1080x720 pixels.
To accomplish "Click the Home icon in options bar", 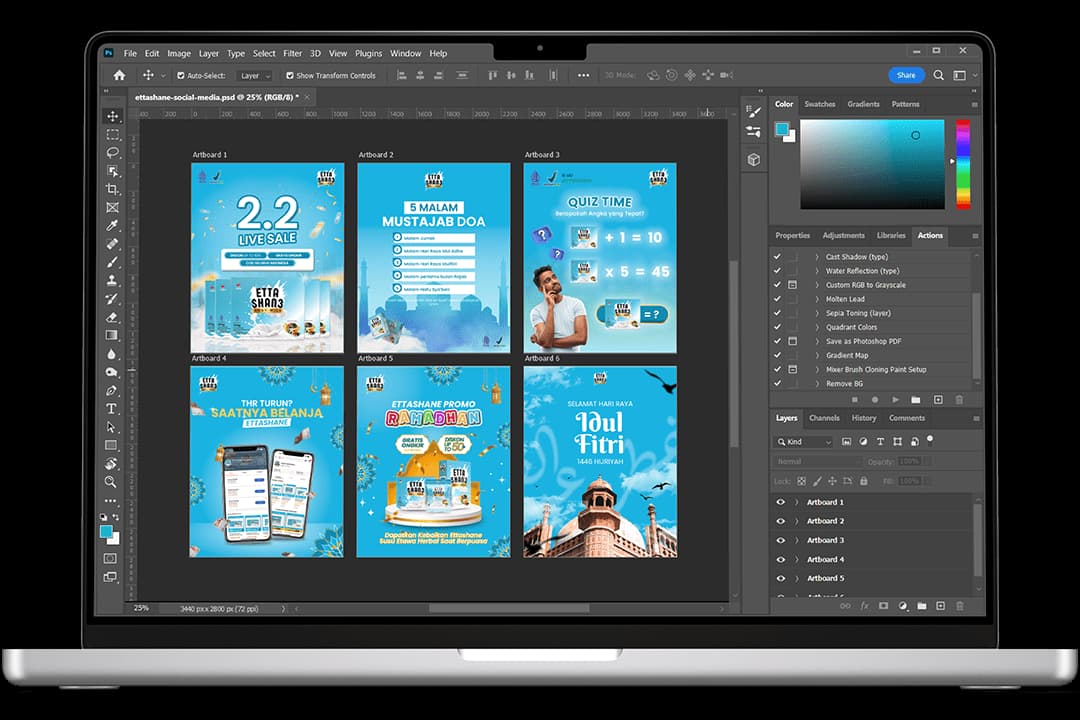I will pyautogui.click(x=119, y=75).
